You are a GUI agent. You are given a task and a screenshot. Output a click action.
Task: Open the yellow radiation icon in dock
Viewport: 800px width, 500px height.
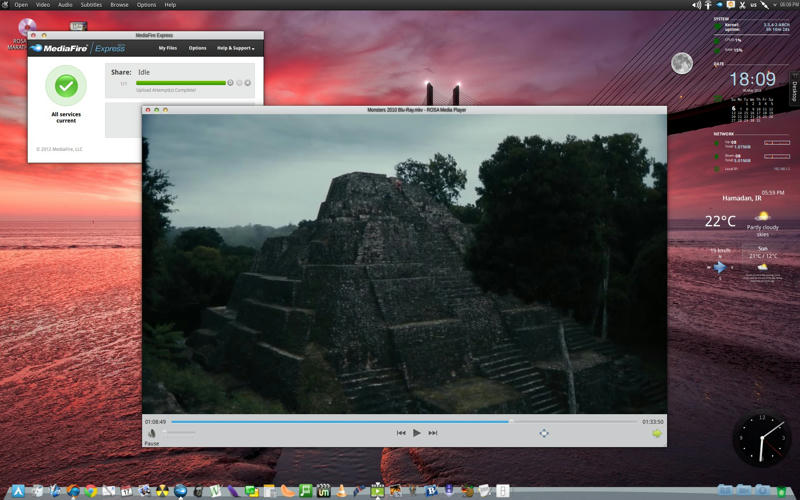click(162, 491)
